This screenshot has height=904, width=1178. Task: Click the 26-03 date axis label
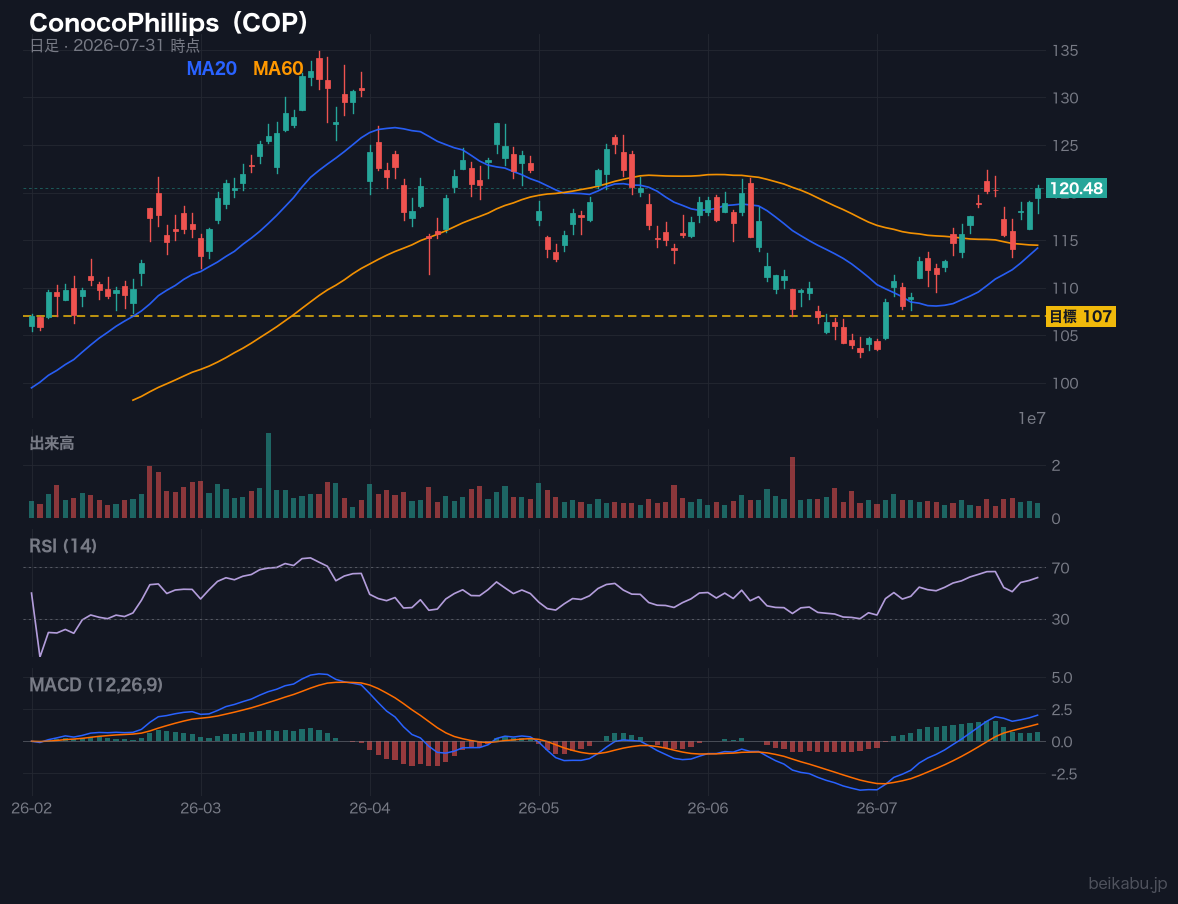click(201, 809)
